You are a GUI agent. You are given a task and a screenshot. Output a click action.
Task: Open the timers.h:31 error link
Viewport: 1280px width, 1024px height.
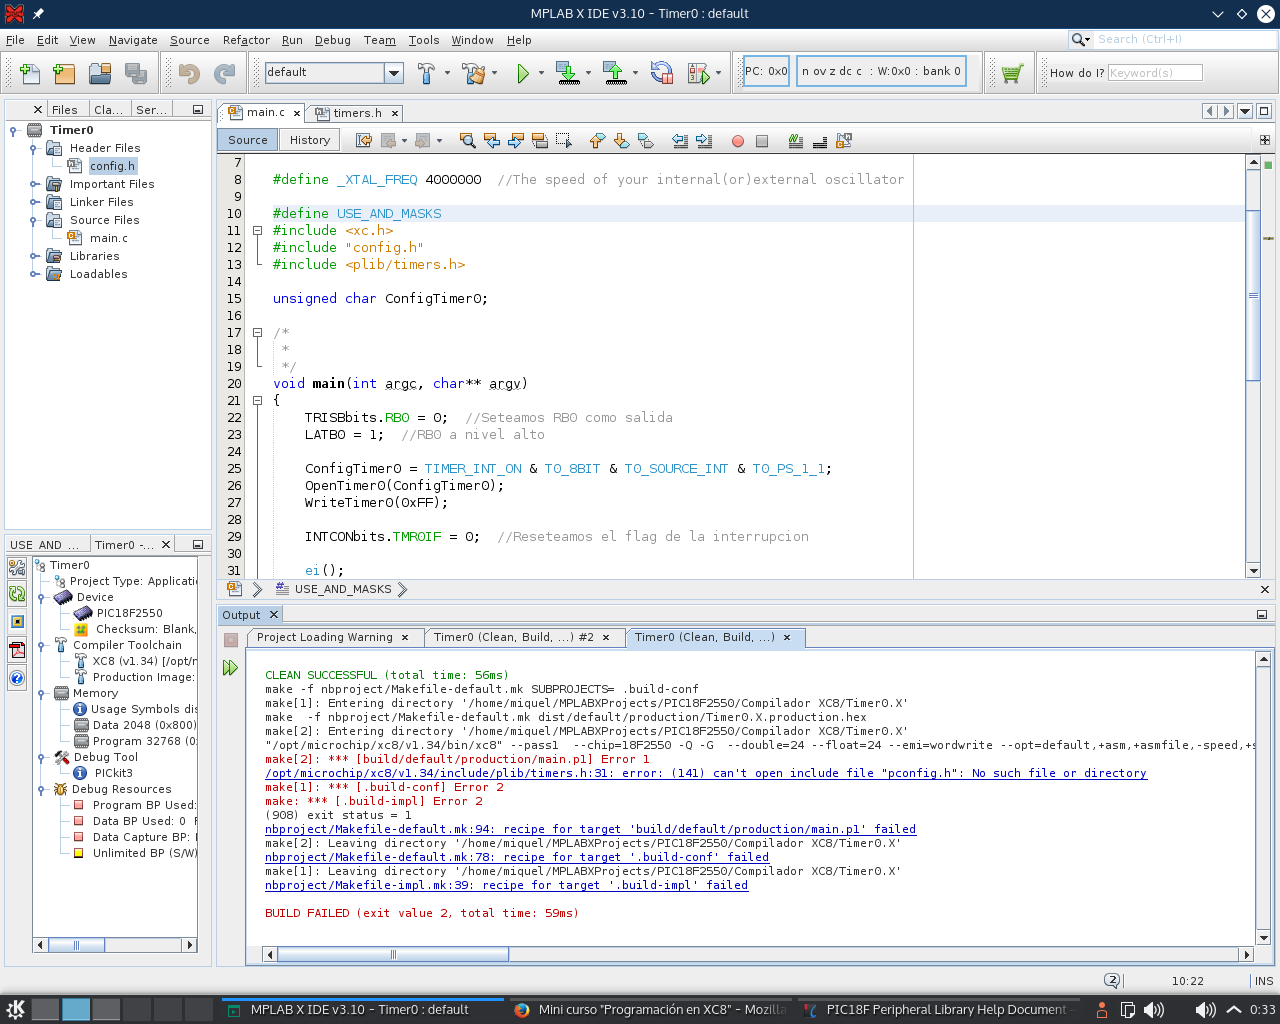pyautogui.click(x=706, y=773)
